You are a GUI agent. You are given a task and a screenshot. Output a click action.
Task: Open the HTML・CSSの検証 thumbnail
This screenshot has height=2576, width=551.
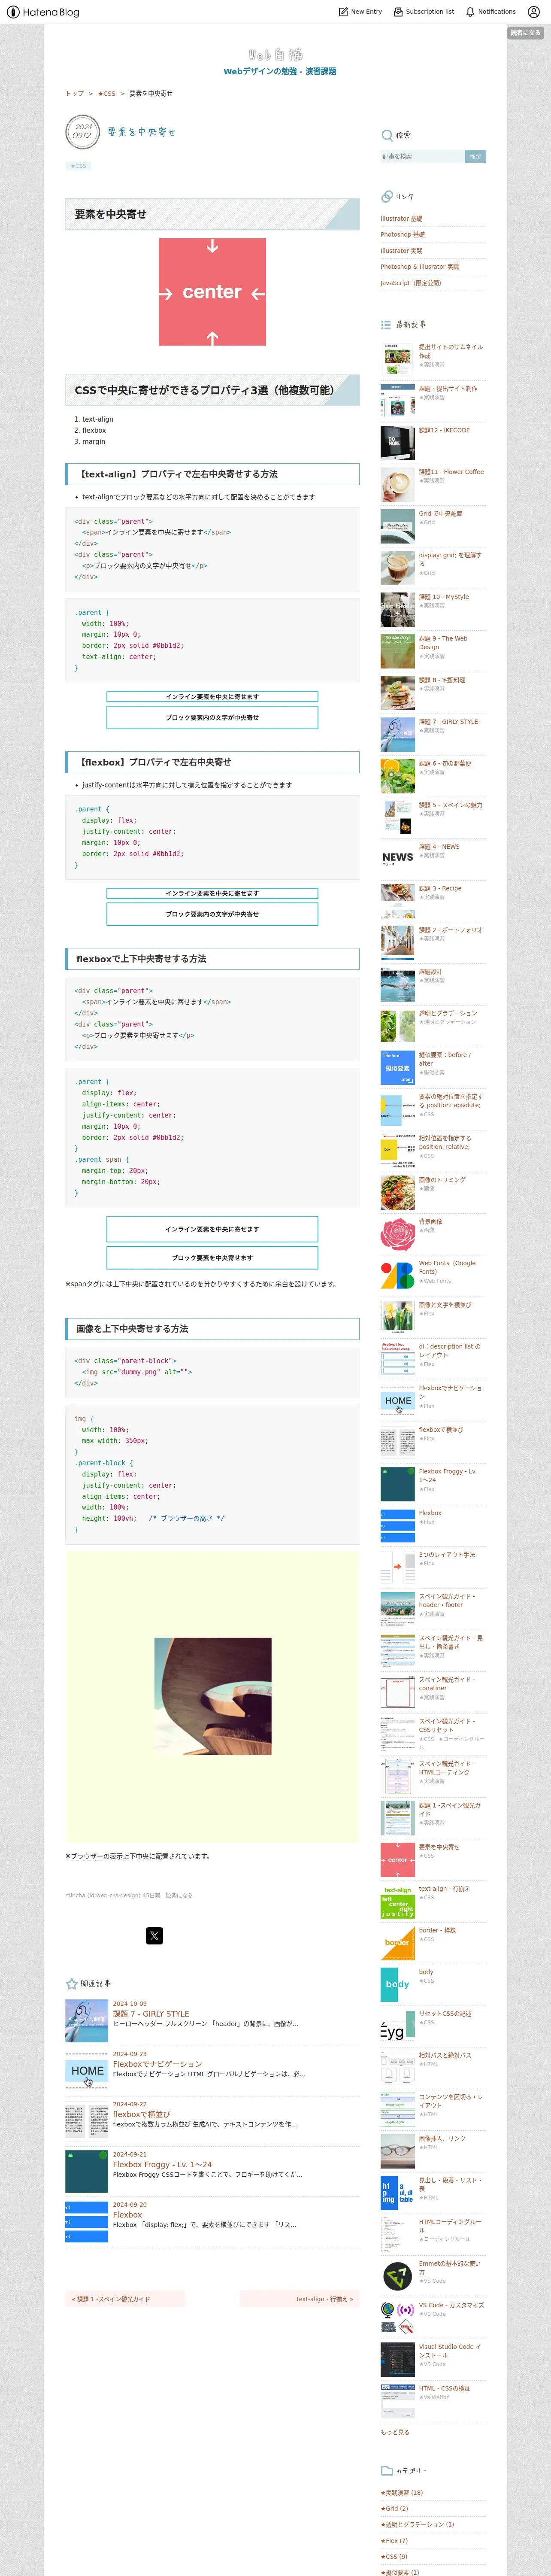point(397,2400)
